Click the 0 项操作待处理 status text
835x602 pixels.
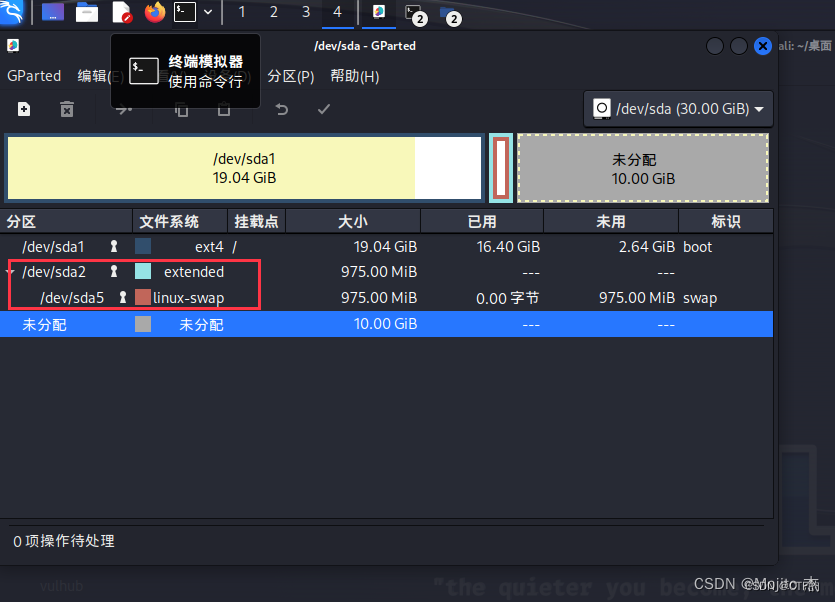click(x=64, y=541)
